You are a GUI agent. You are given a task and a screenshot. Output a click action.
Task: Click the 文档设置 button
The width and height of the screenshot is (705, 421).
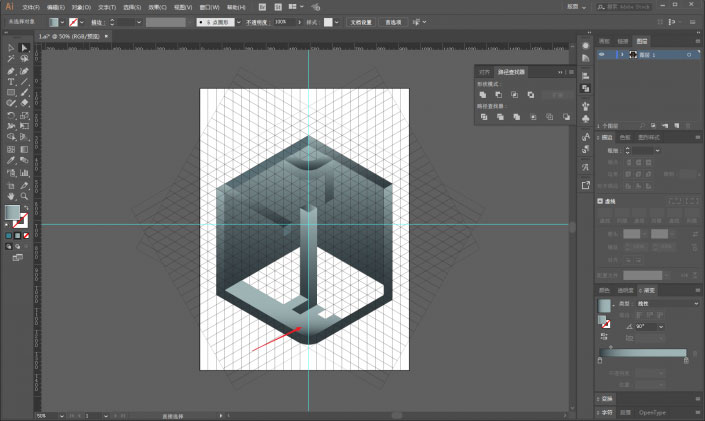coord(361,22)
